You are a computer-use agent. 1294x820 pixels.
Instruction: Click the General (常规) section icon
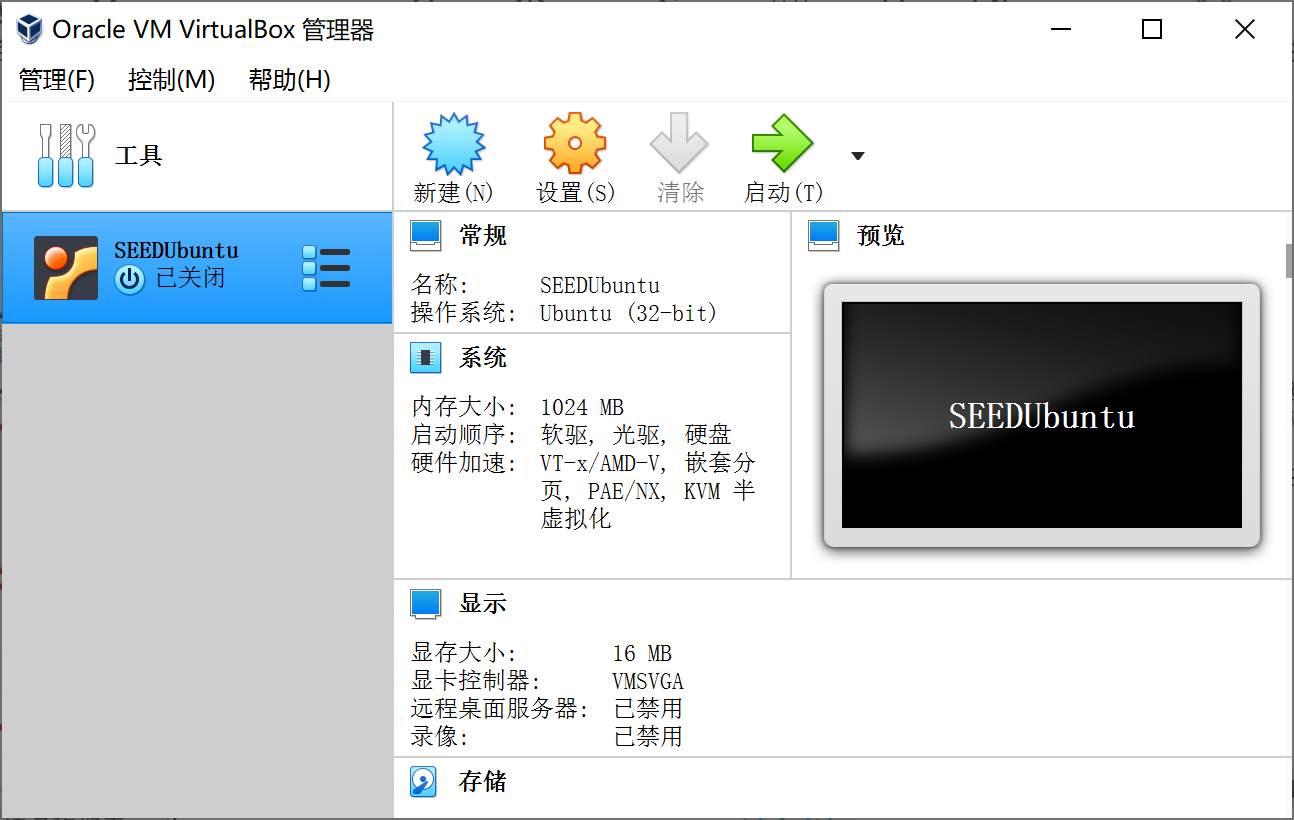click(426, 236)
